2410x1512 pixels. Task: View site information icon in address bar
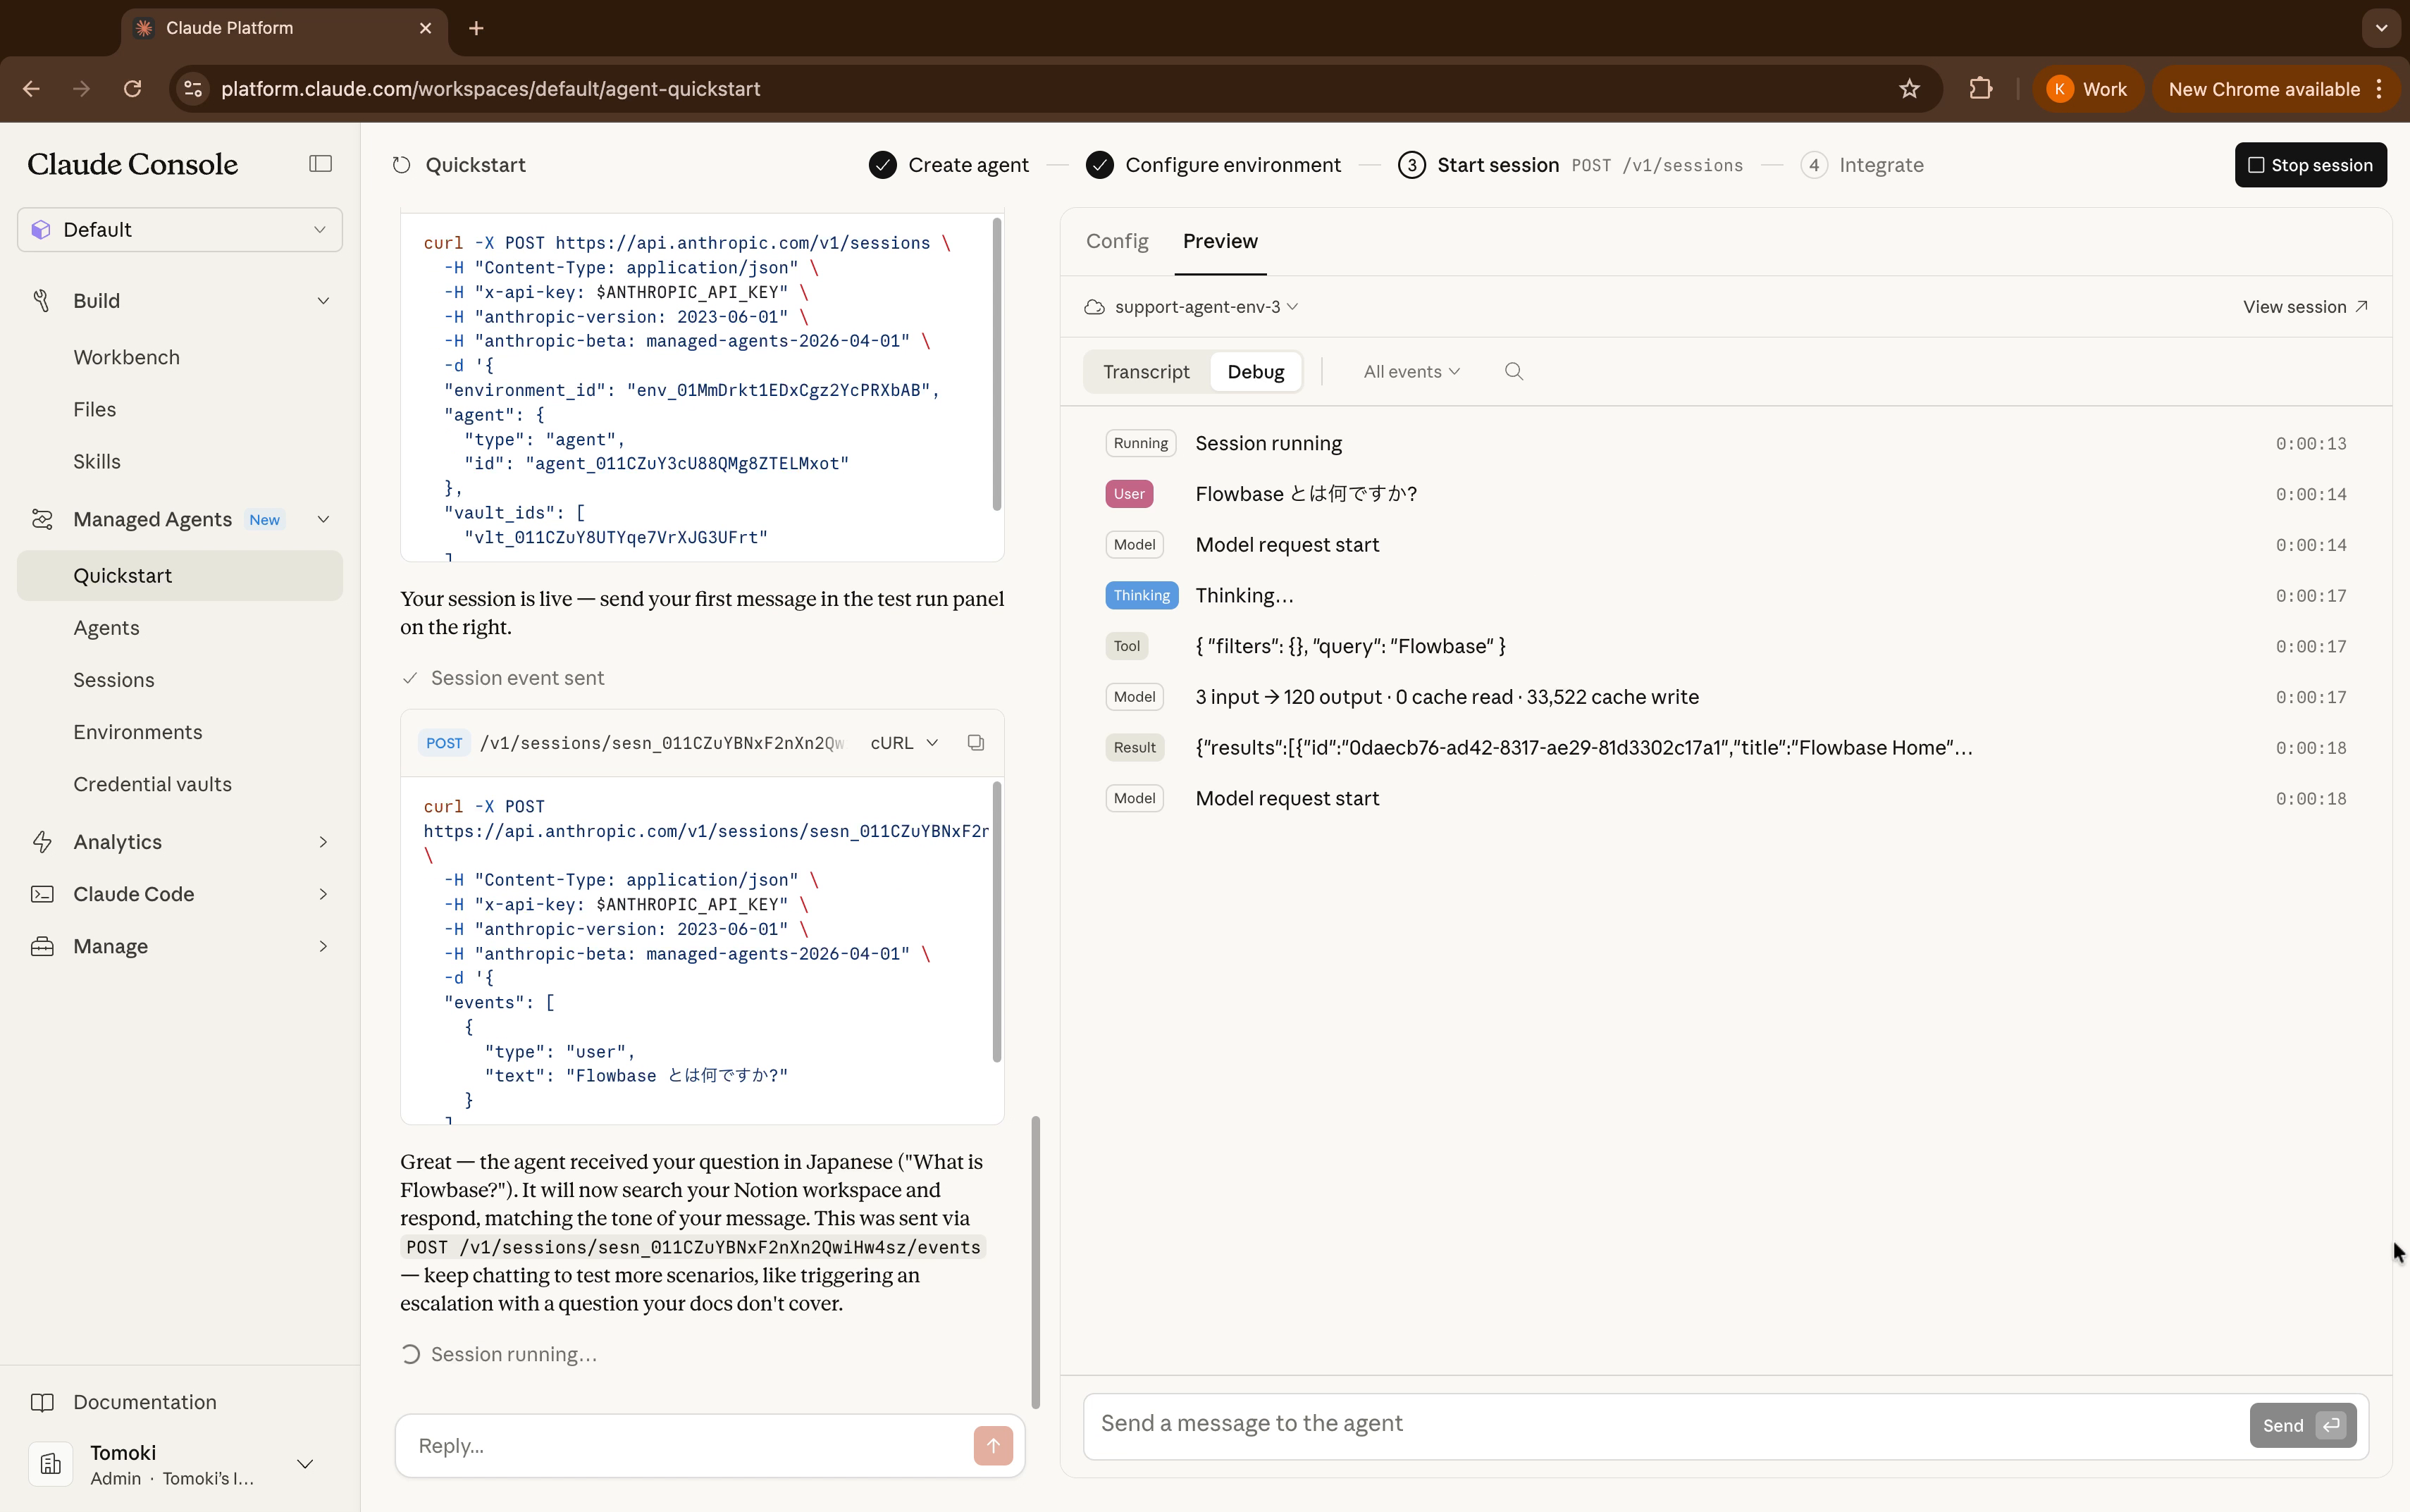(193, 89)
